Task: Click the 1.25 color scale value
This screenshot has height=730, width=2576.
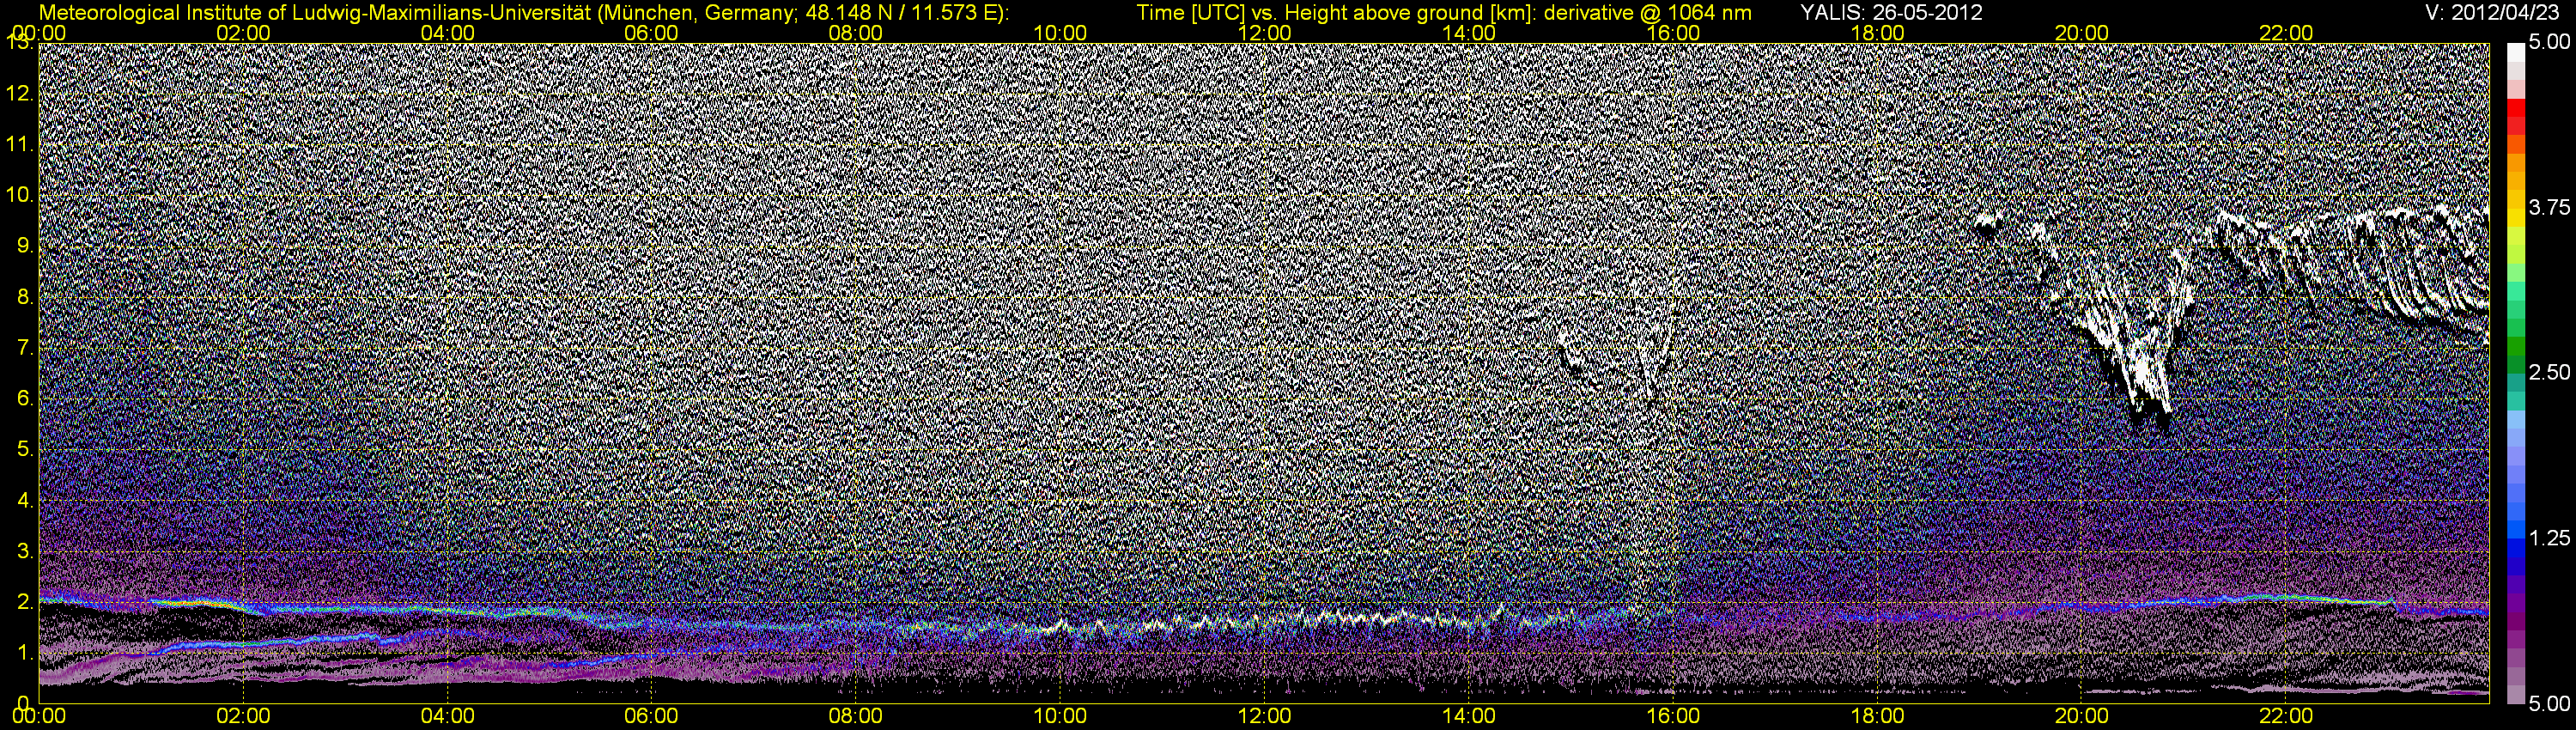Action: point(2549,538)
